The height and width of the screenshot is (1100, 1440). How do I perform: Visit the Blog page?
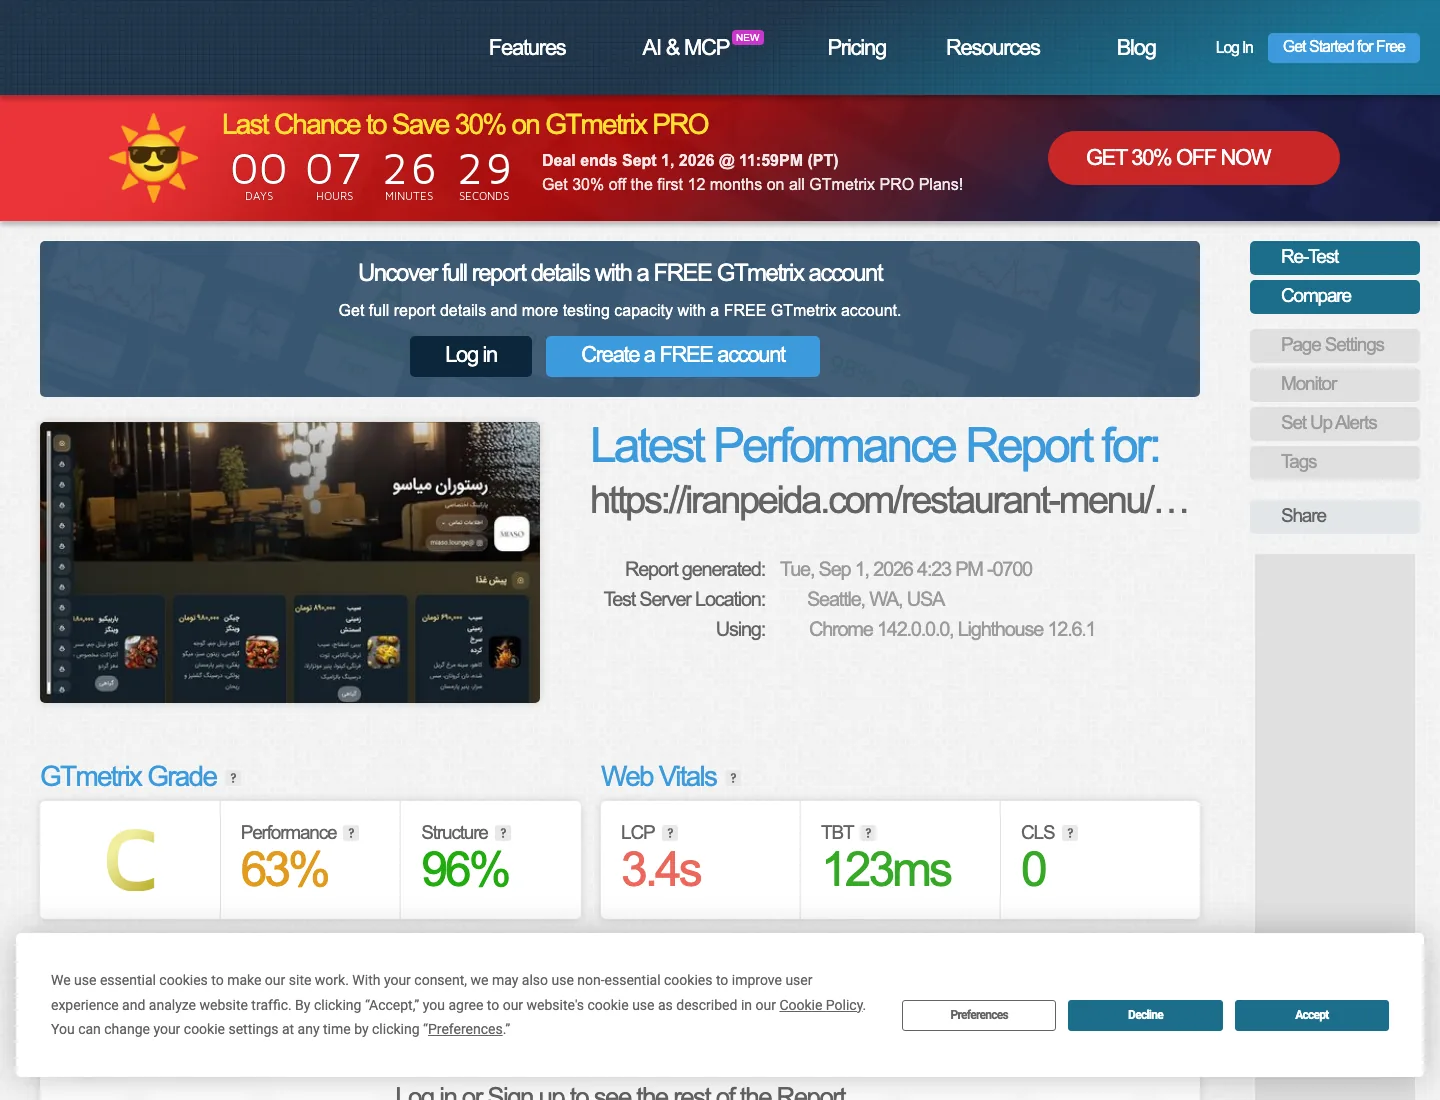tap(1136, 48)
